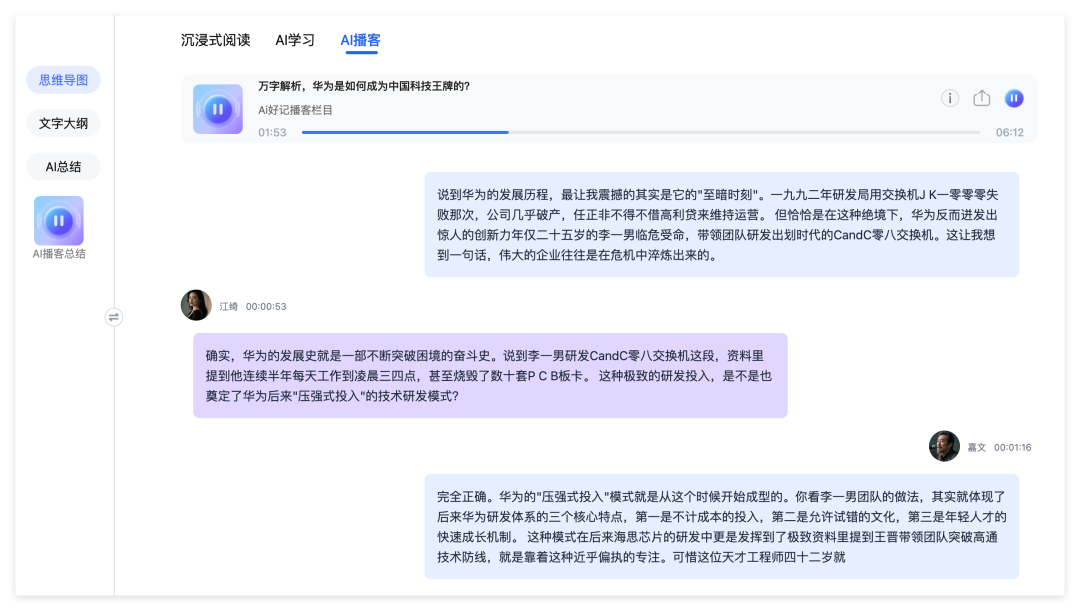The image size is (1080, 611).
Task: Click 江绮's speaker avatar
Action: [x=196, y=305]
